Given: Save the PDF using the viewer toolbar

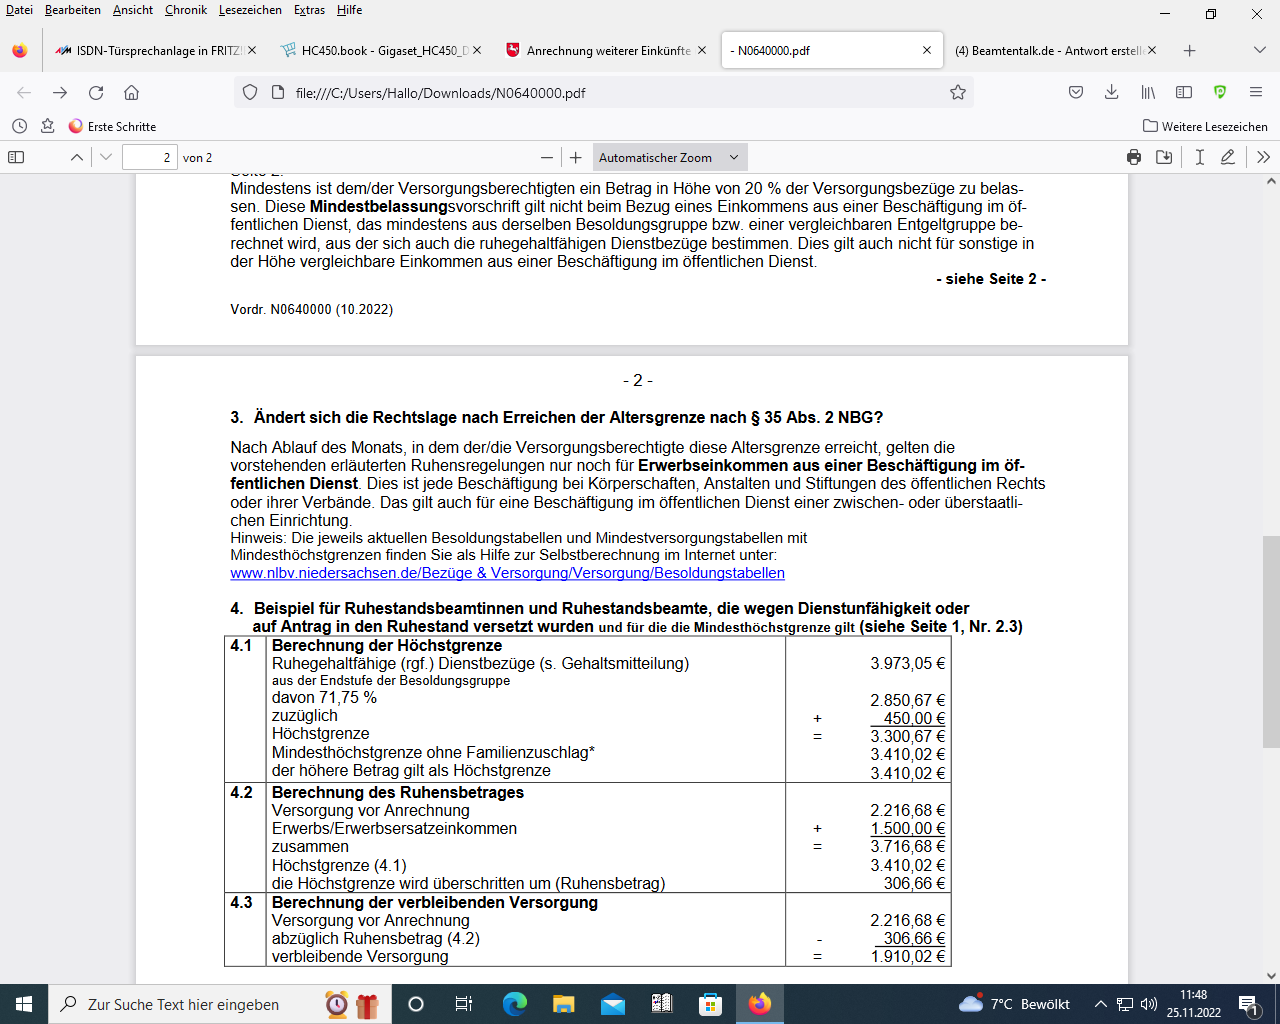Looking at the screenshot, I should (x=1164, y=157).
